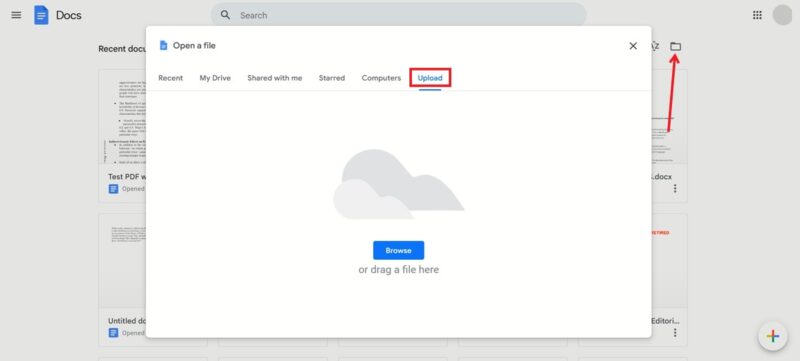The width and height of the screenshot is (800, 361).
Task: Click the Docs file icon beside Test PDF
Action: click(113, 189)
